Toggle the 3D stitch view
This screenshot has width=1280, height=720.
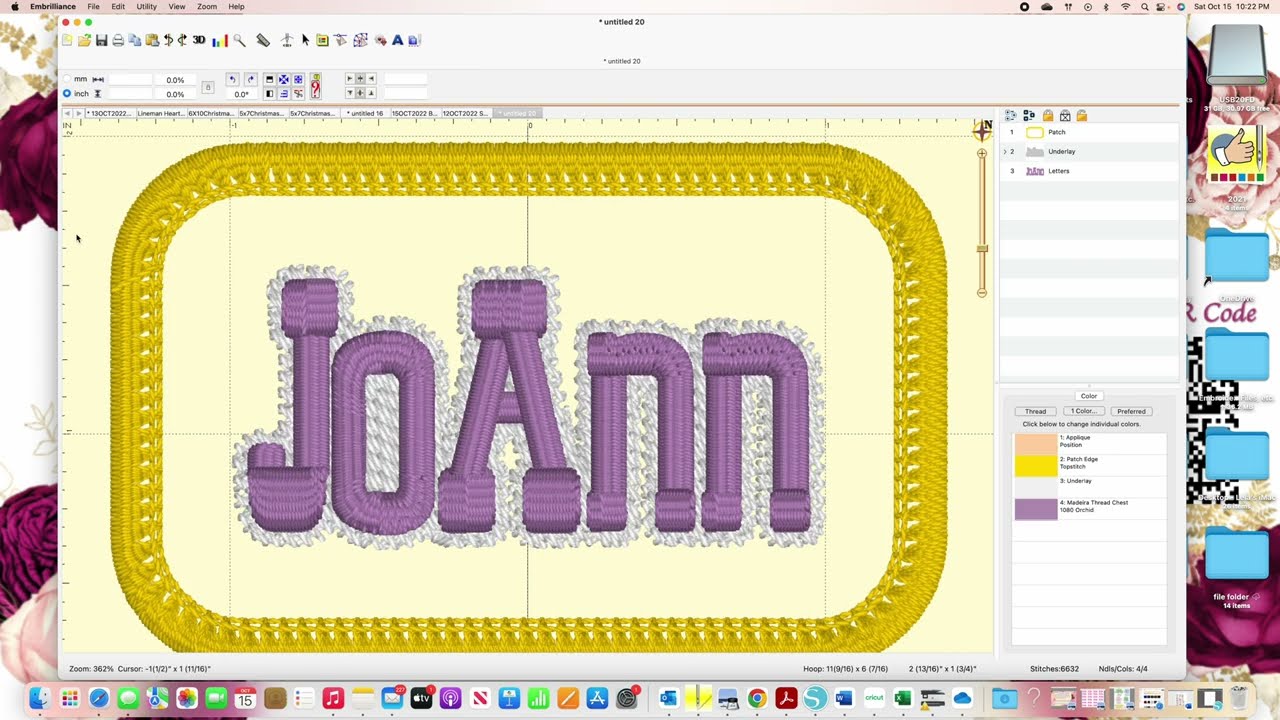pyautogui.click(x=199, y=40)
